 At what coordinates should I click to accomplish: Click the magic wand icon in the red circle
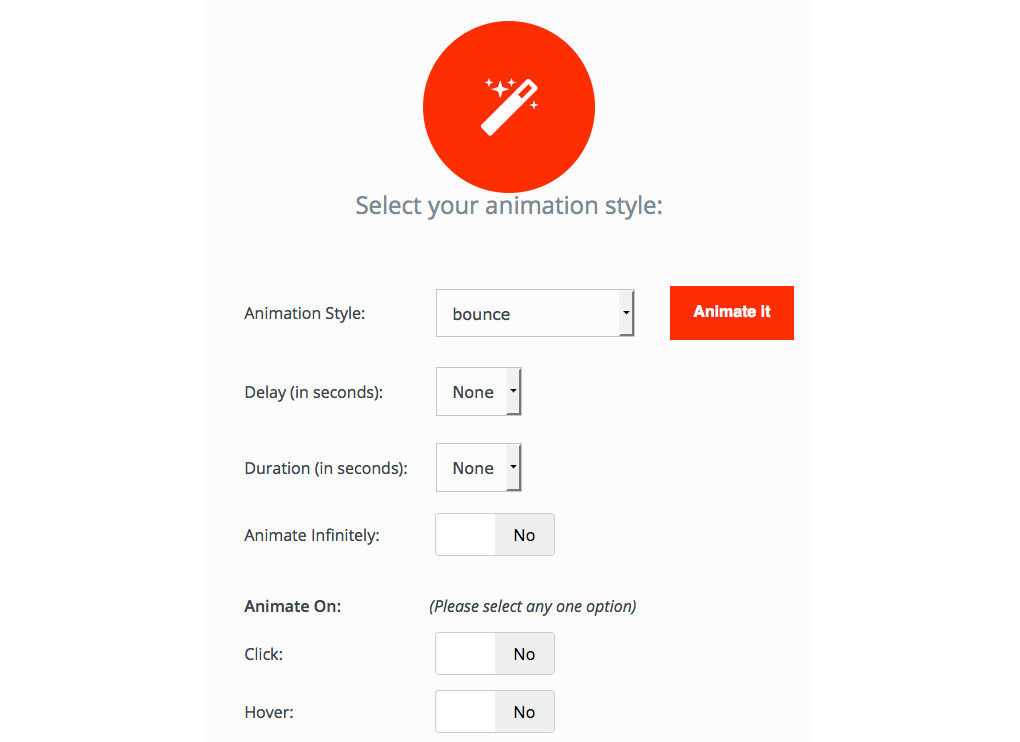[x=509, y=105]
